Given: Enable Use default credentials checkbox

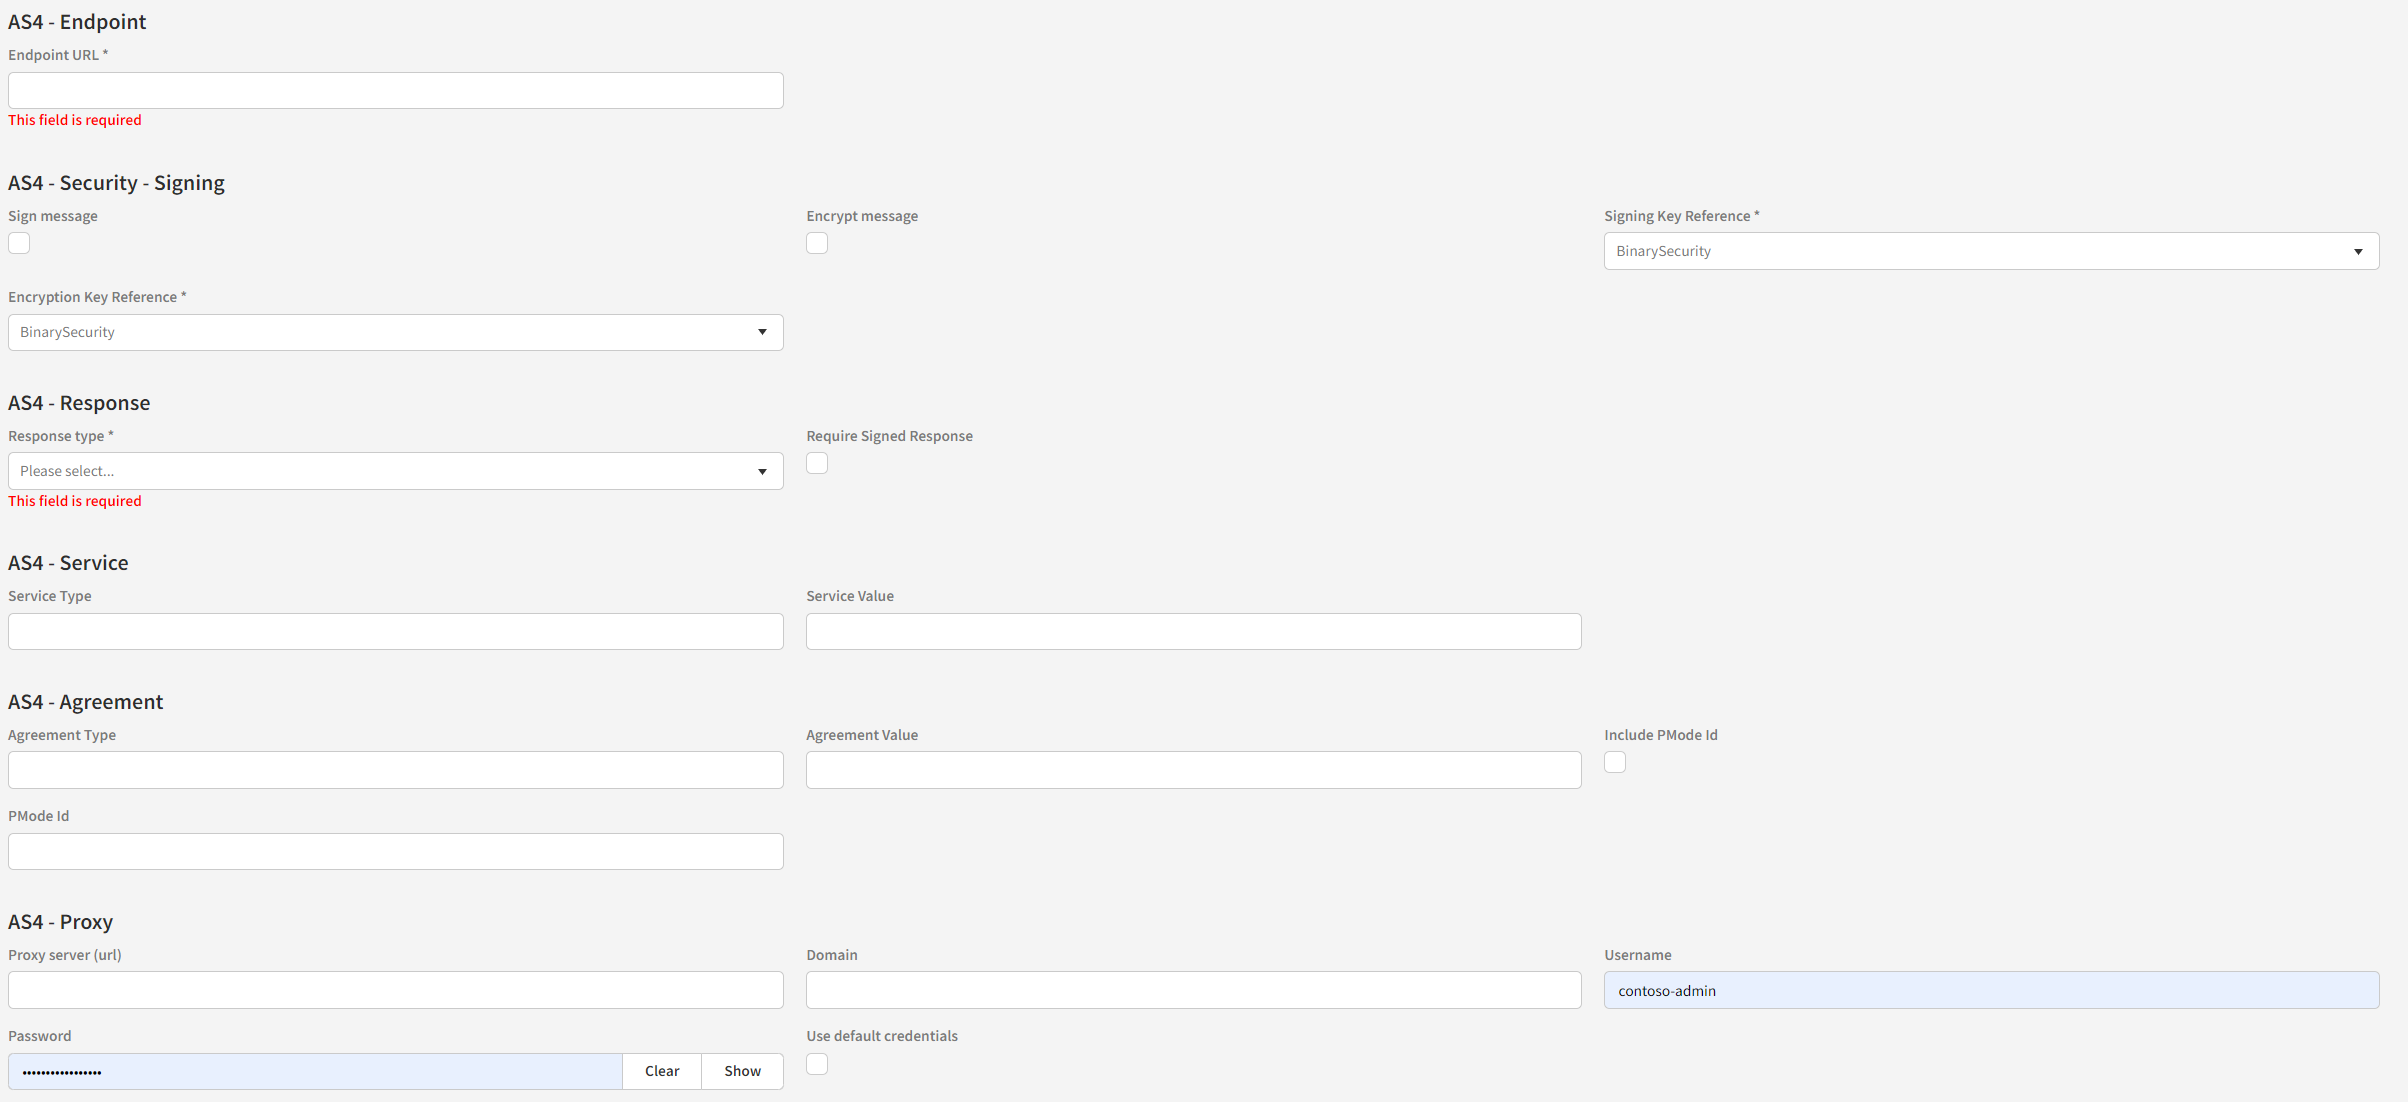Looking at the screenshot, I should pyautogui.click(x=817, y=1064).
